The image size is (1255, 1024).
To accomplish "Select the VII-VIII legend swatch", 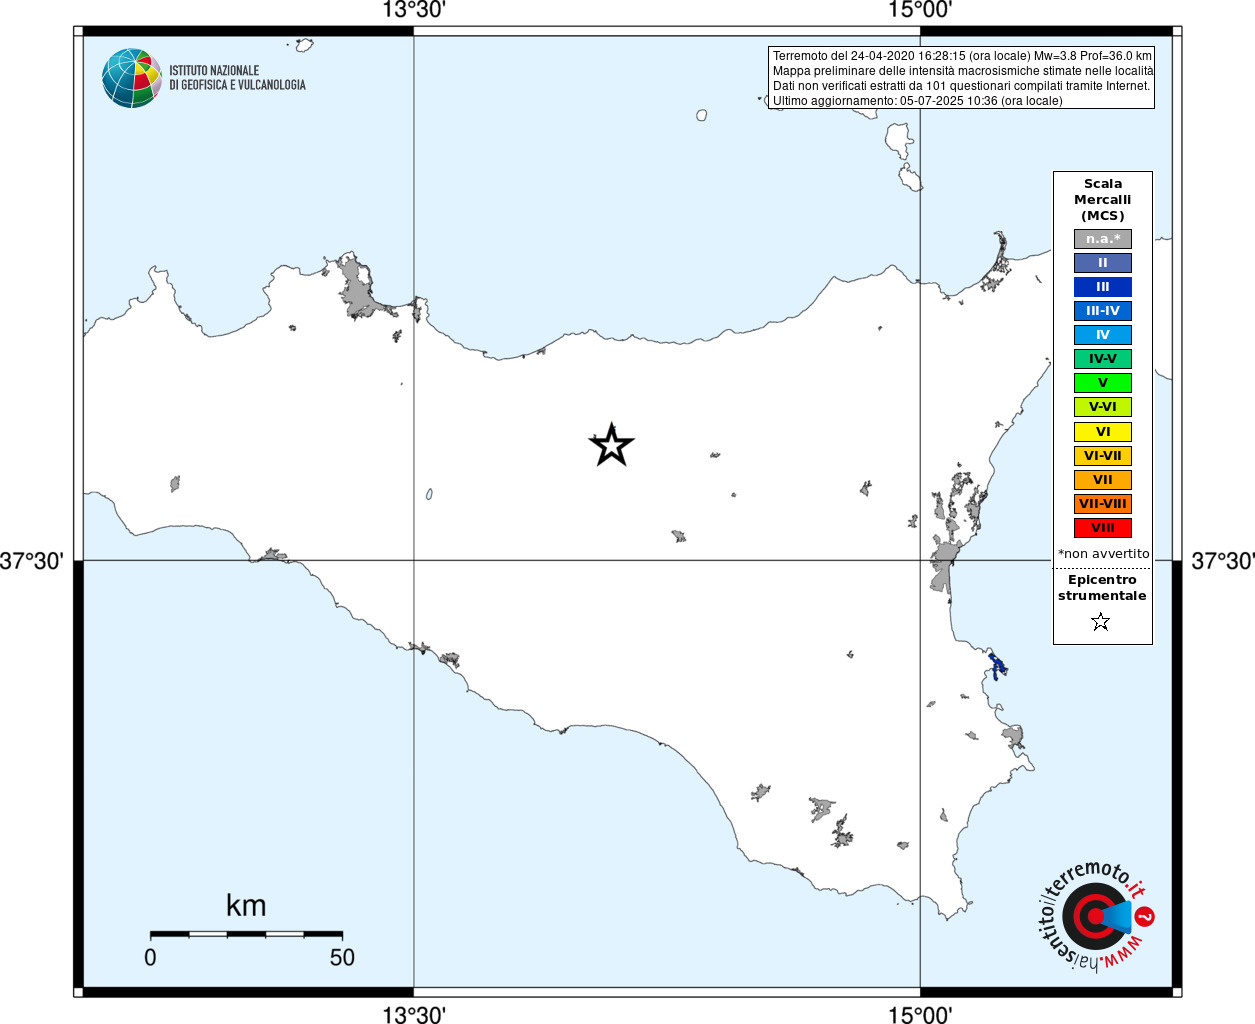I will click(1103, 504).
